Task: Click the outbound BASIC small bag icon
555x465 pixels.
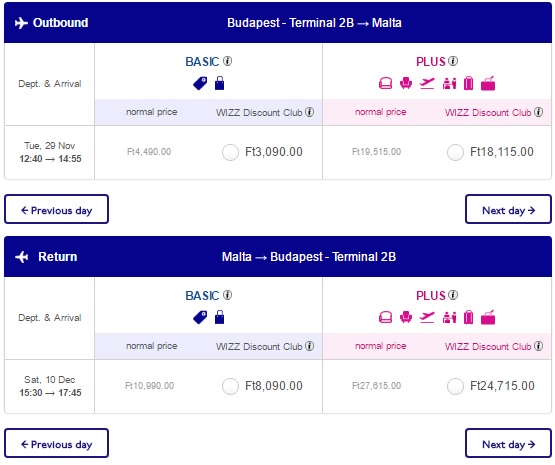Action: click(219, 83)
